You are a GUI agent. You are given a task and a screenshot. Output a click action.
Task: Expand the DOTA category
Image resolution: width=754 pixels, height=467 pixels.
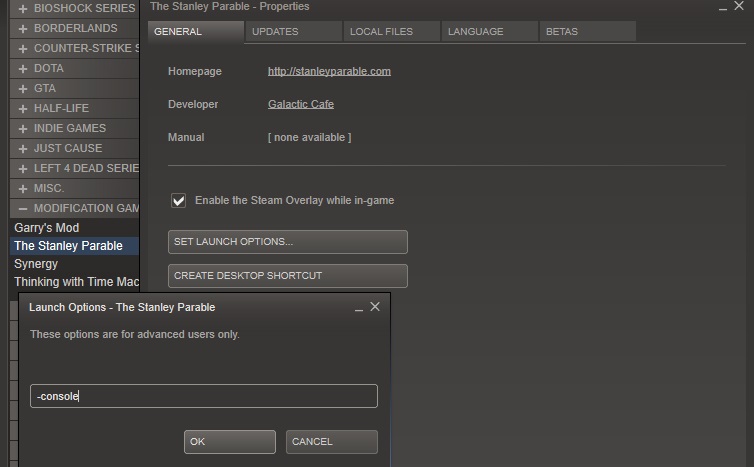tap(23, 69)
